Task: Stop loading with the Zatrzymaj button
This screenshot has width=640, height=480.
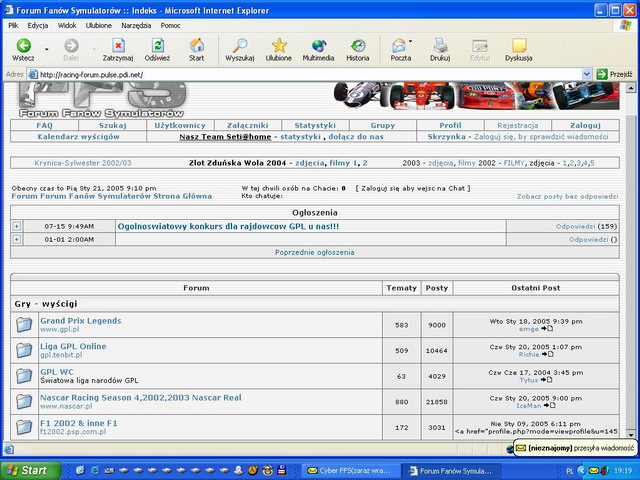Action: click(x=118, y=50)
